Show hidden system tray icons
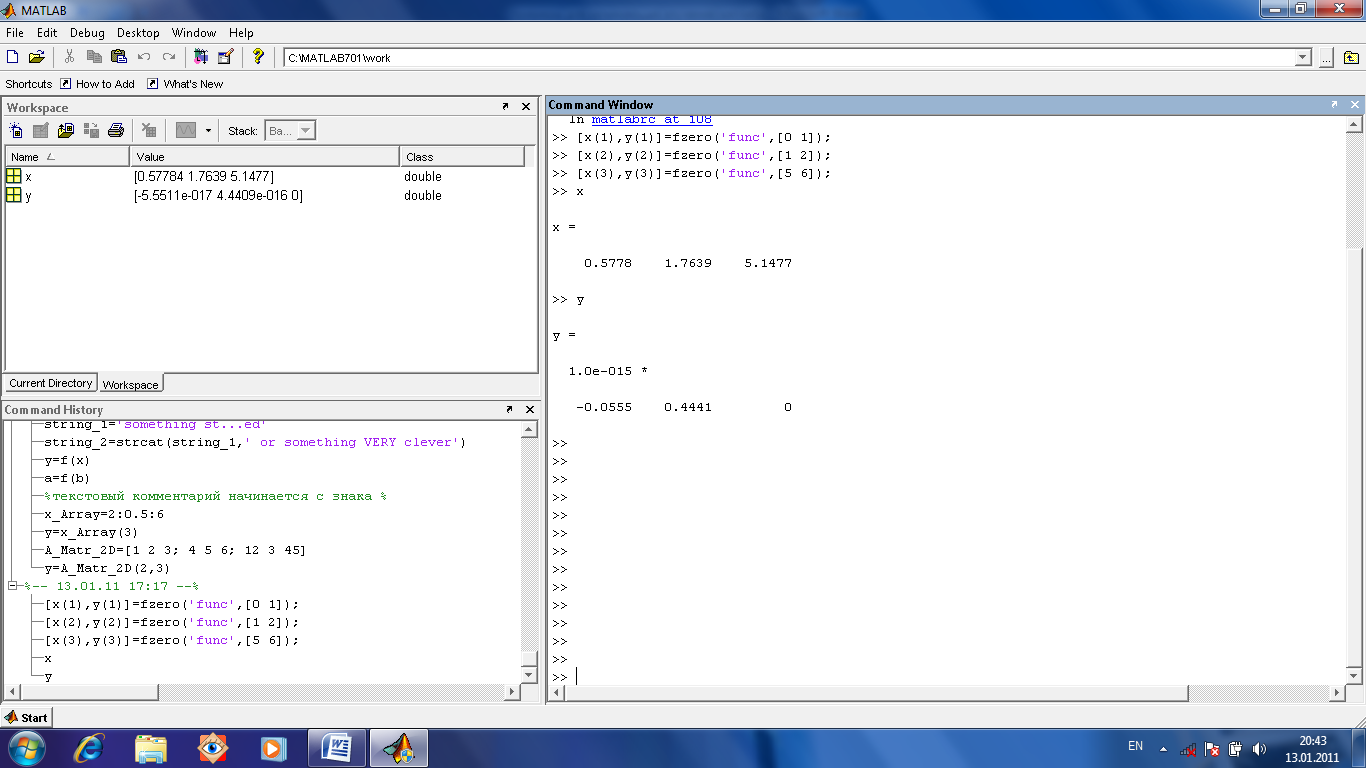 pos(1163,748)
